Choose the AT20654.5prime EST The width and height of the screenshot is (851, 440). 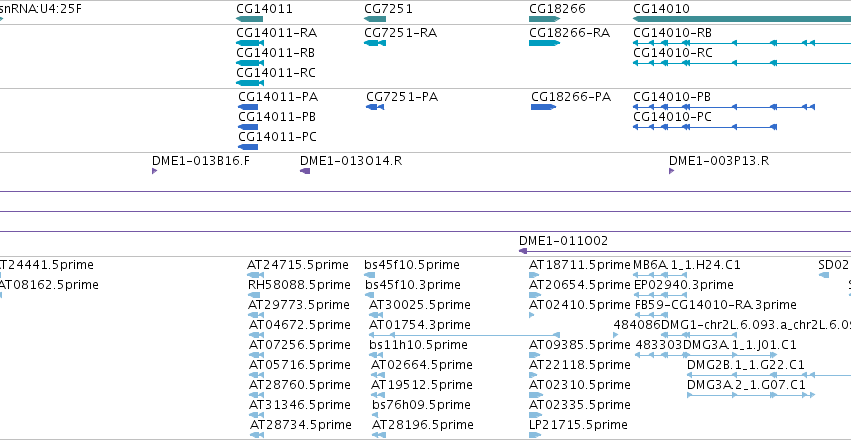(x=580, y=285)
